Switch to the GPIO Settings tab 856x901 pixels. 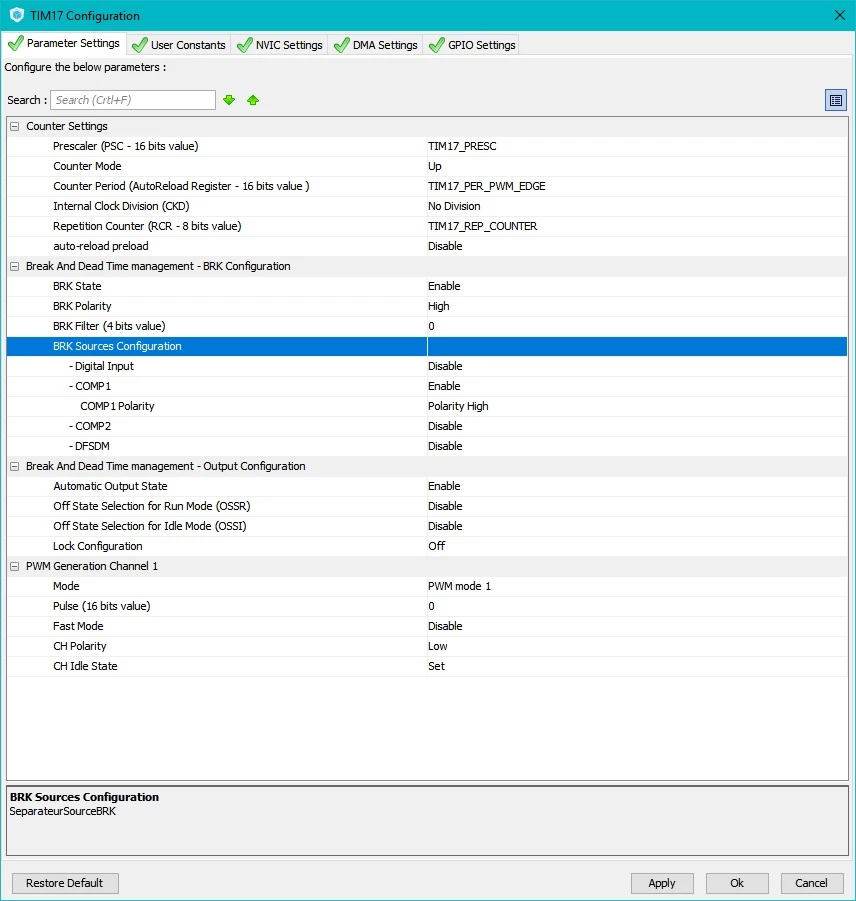point(472,45)
